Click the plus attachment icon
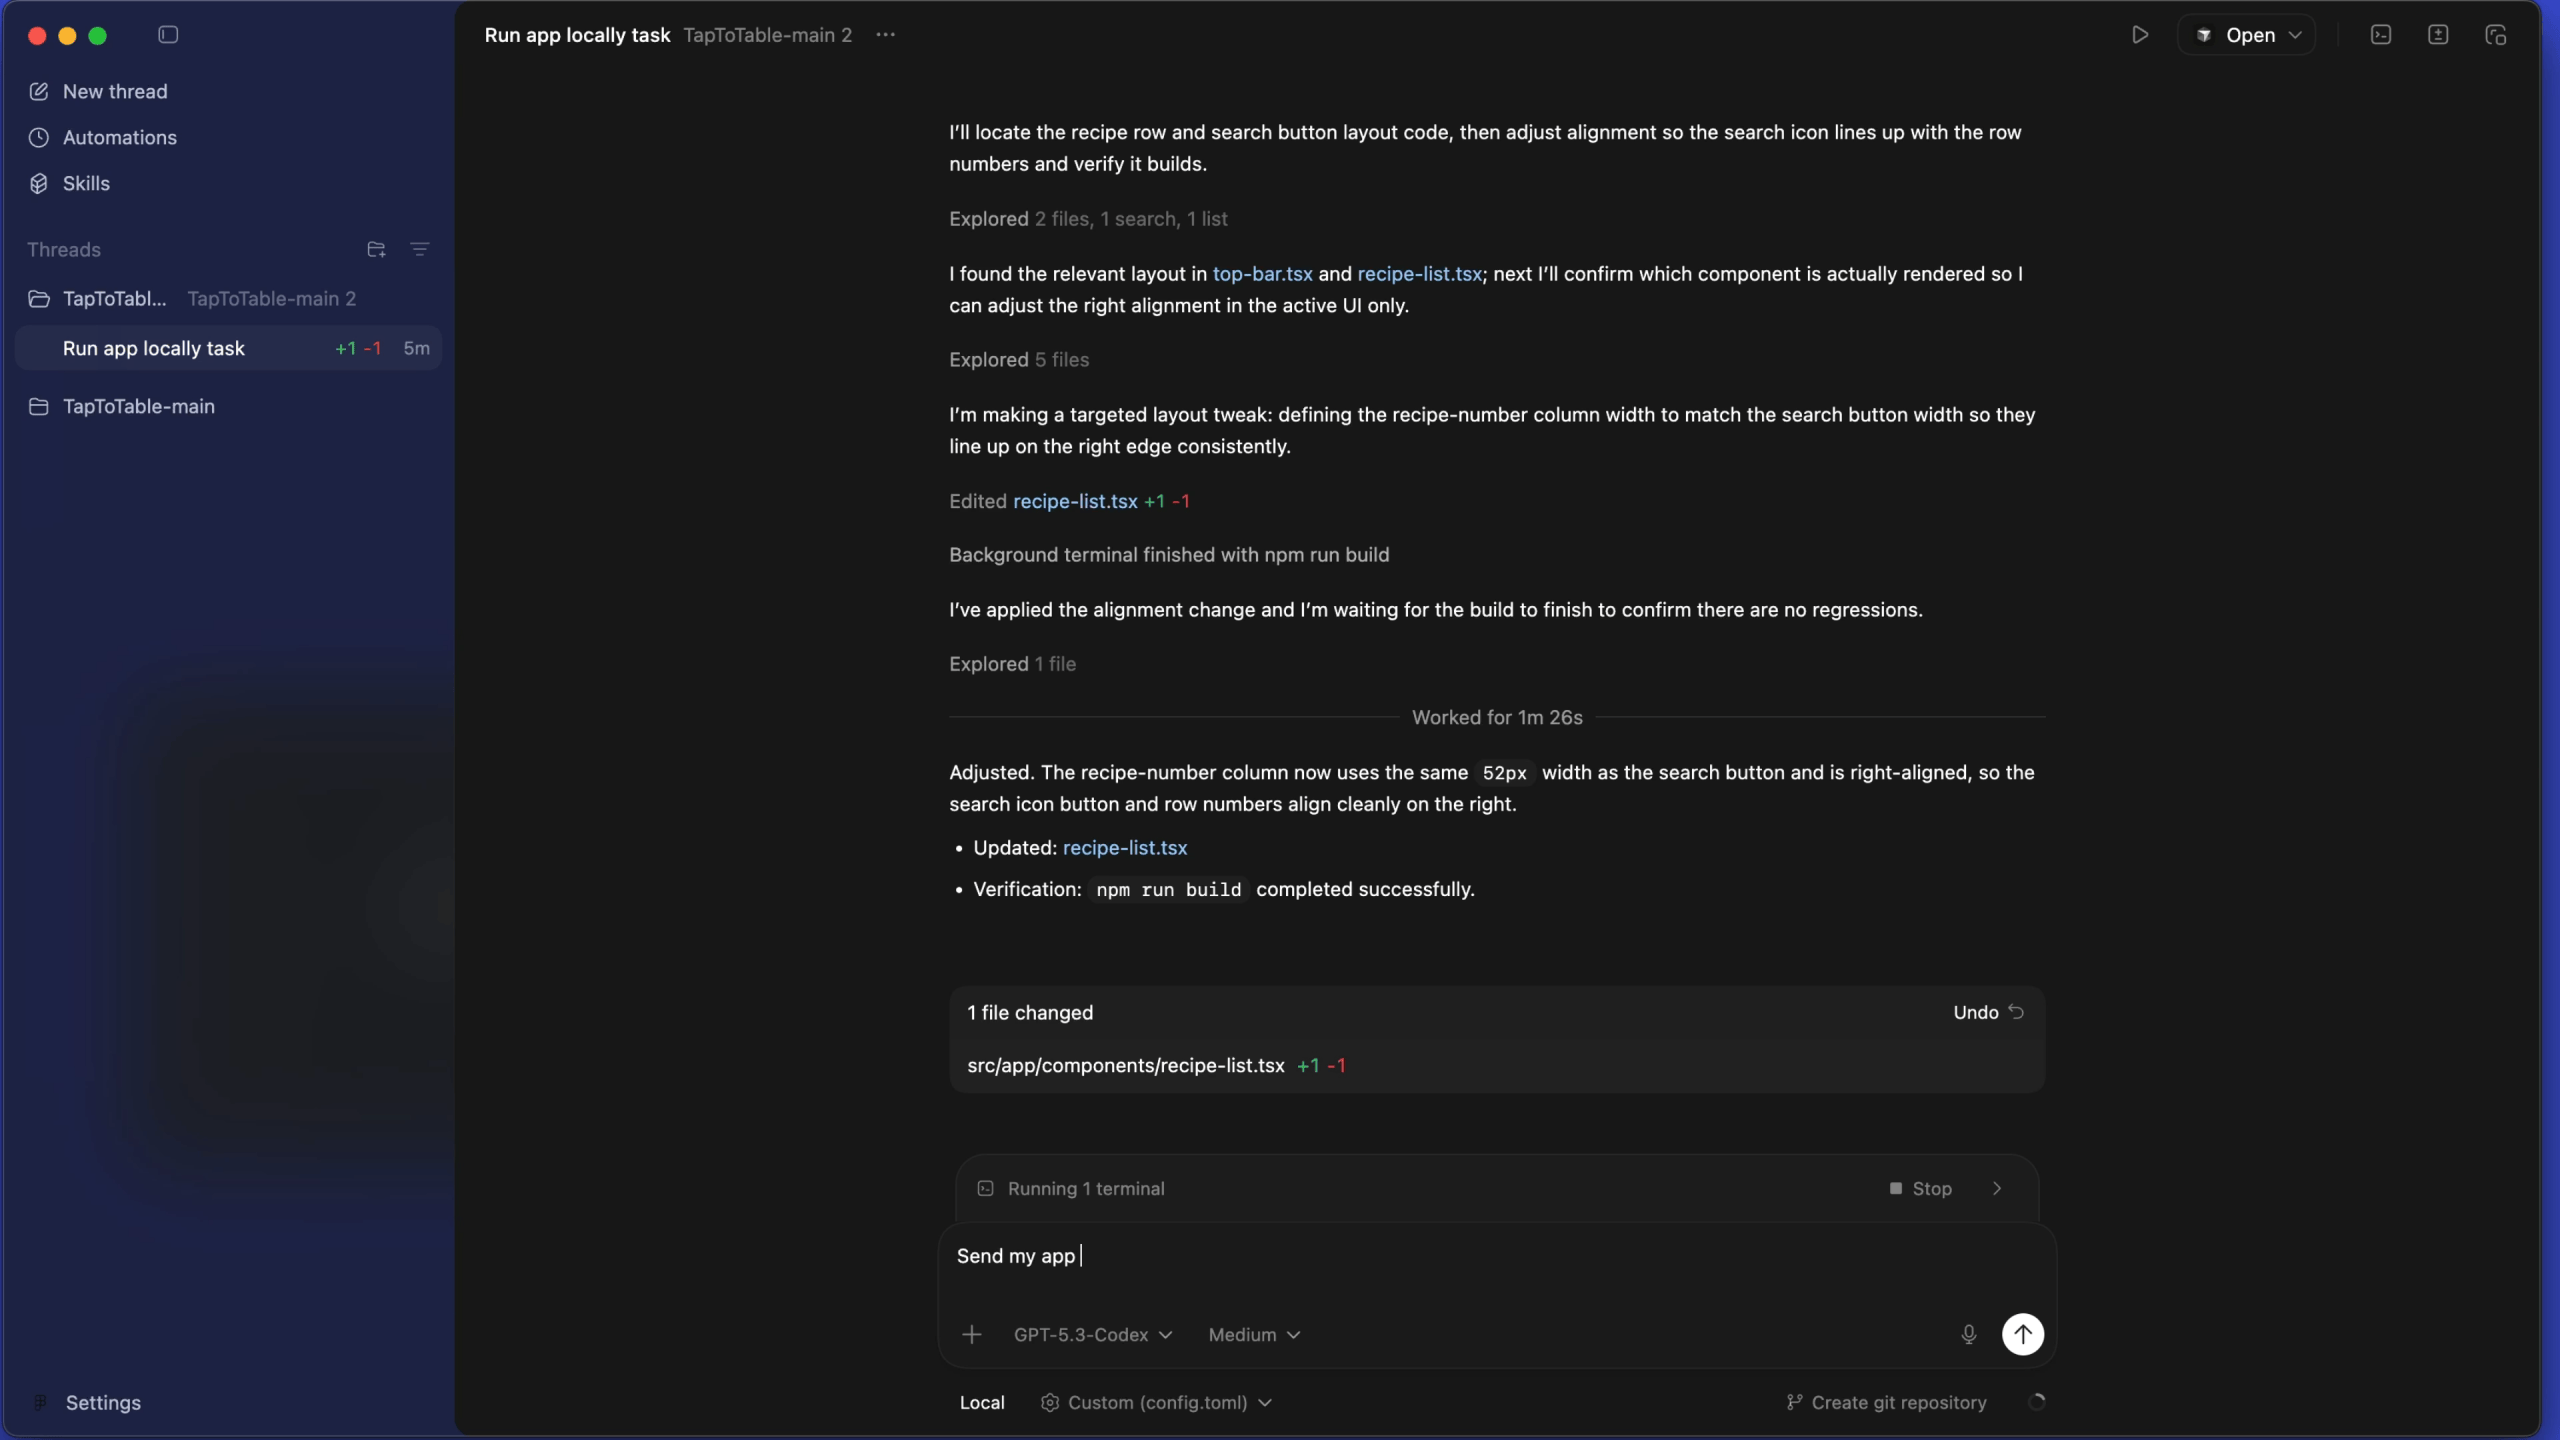The height and width of the screenshot is (1440, 2560). [971, 1334]
